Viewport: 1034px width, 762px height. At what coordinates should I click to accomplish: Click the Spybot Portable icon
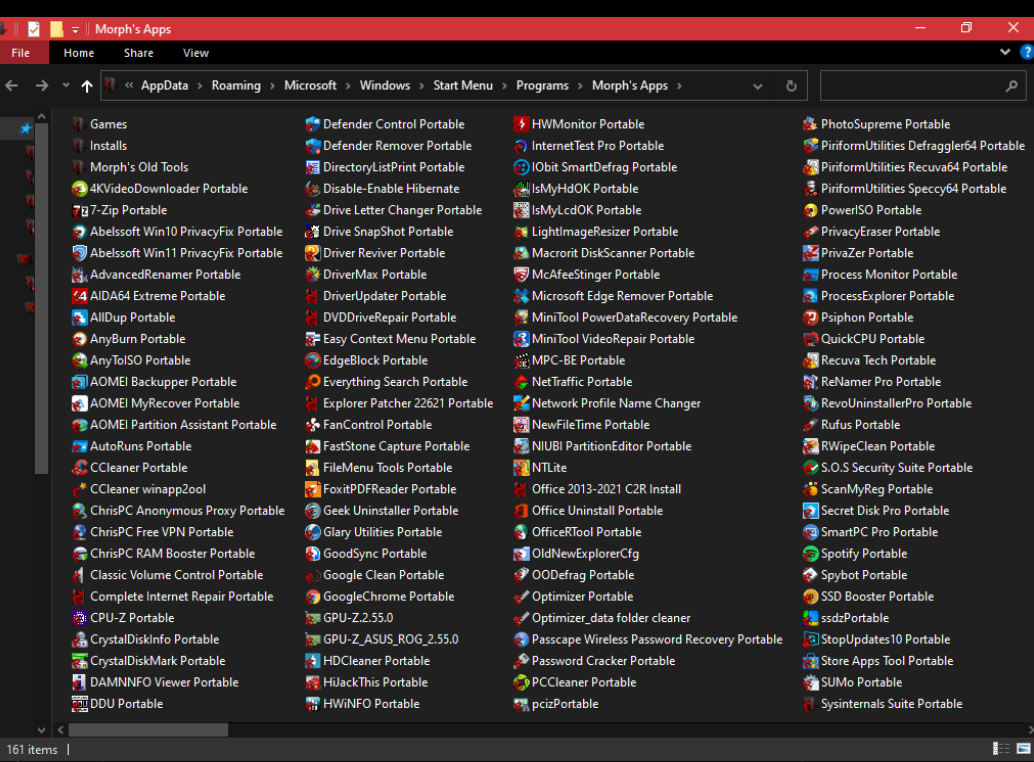tap(810, 575)
